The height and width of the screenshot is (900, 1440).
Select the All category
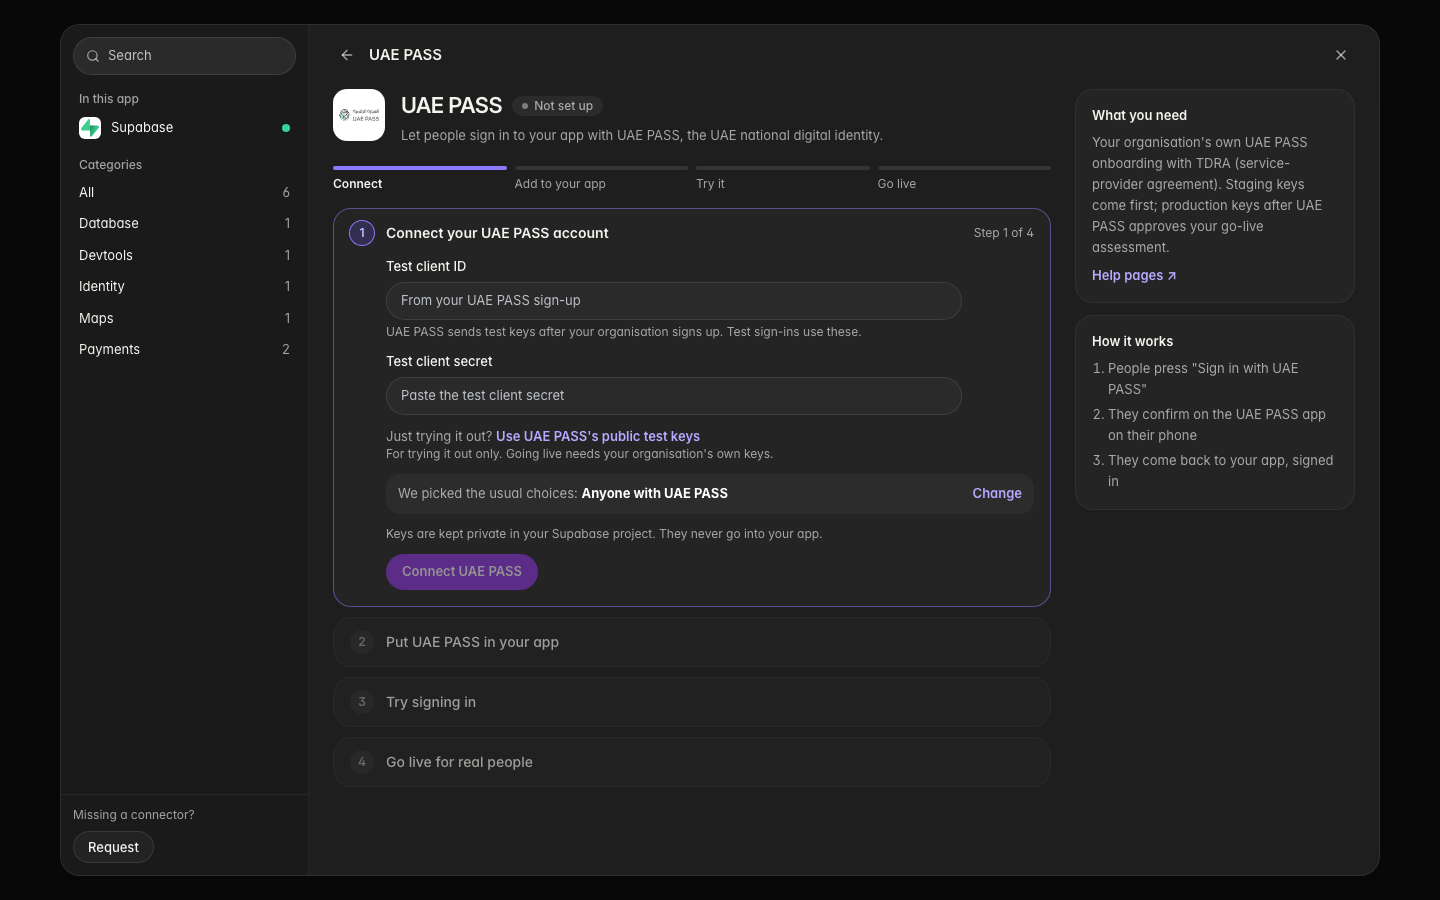184,192
